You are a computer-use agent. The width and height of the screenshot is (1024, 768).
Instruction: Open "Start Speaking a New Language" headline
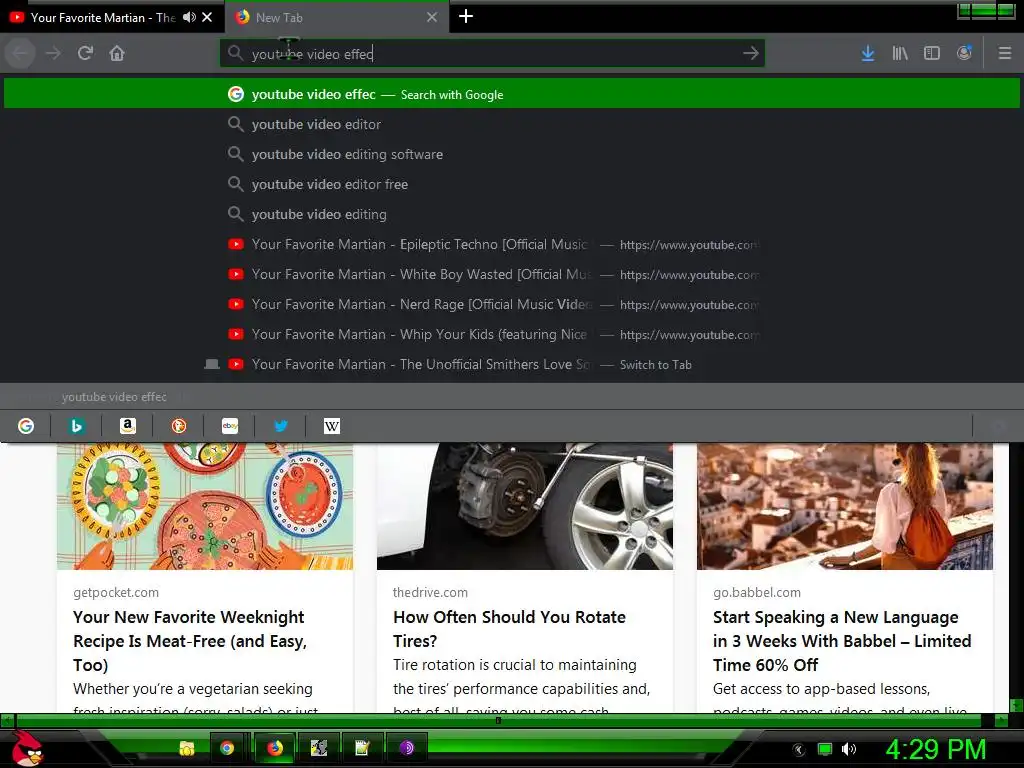tap(842, 641)
